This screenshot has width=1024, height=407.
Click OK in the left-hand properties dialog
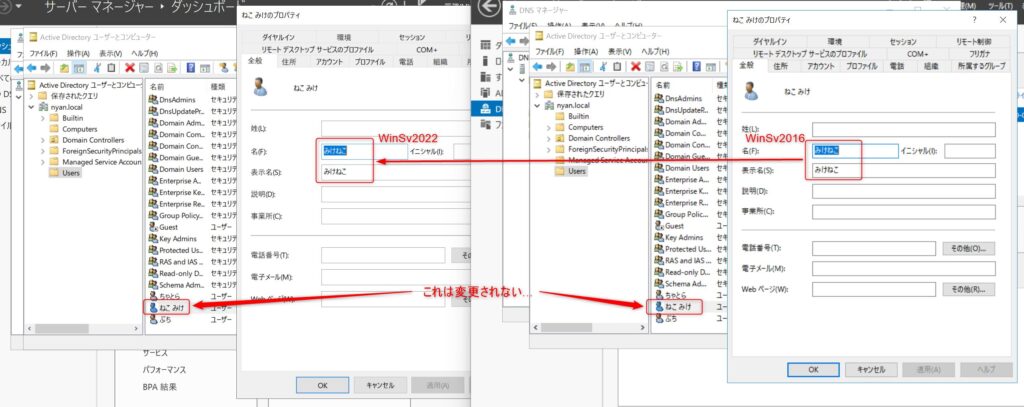(322, 383)
